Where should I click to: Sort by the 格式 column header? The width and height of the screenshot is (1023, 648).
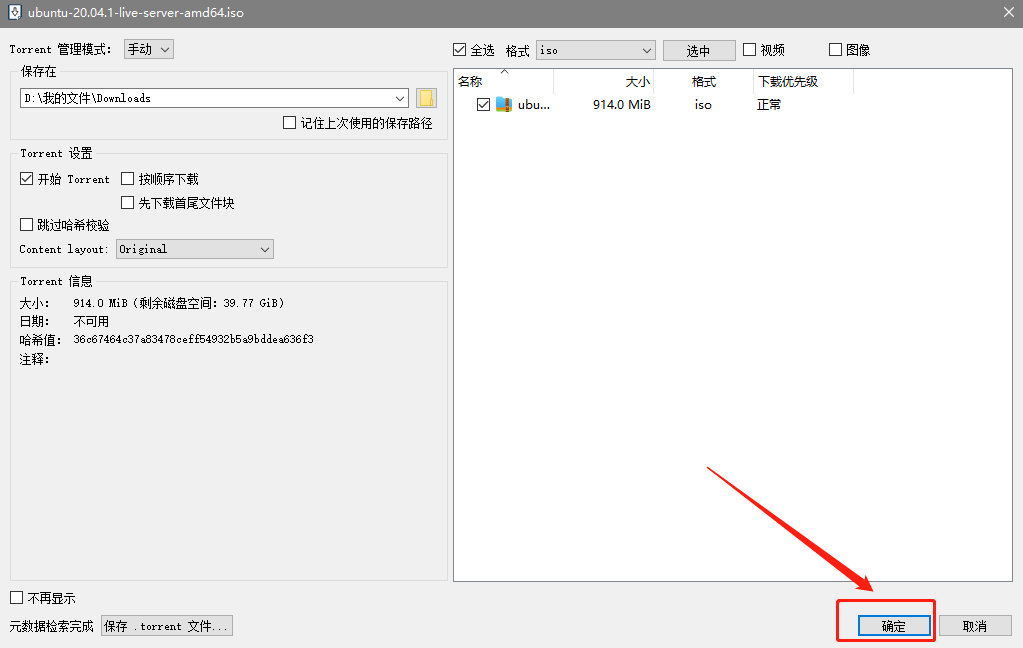(x=703, y=82)
